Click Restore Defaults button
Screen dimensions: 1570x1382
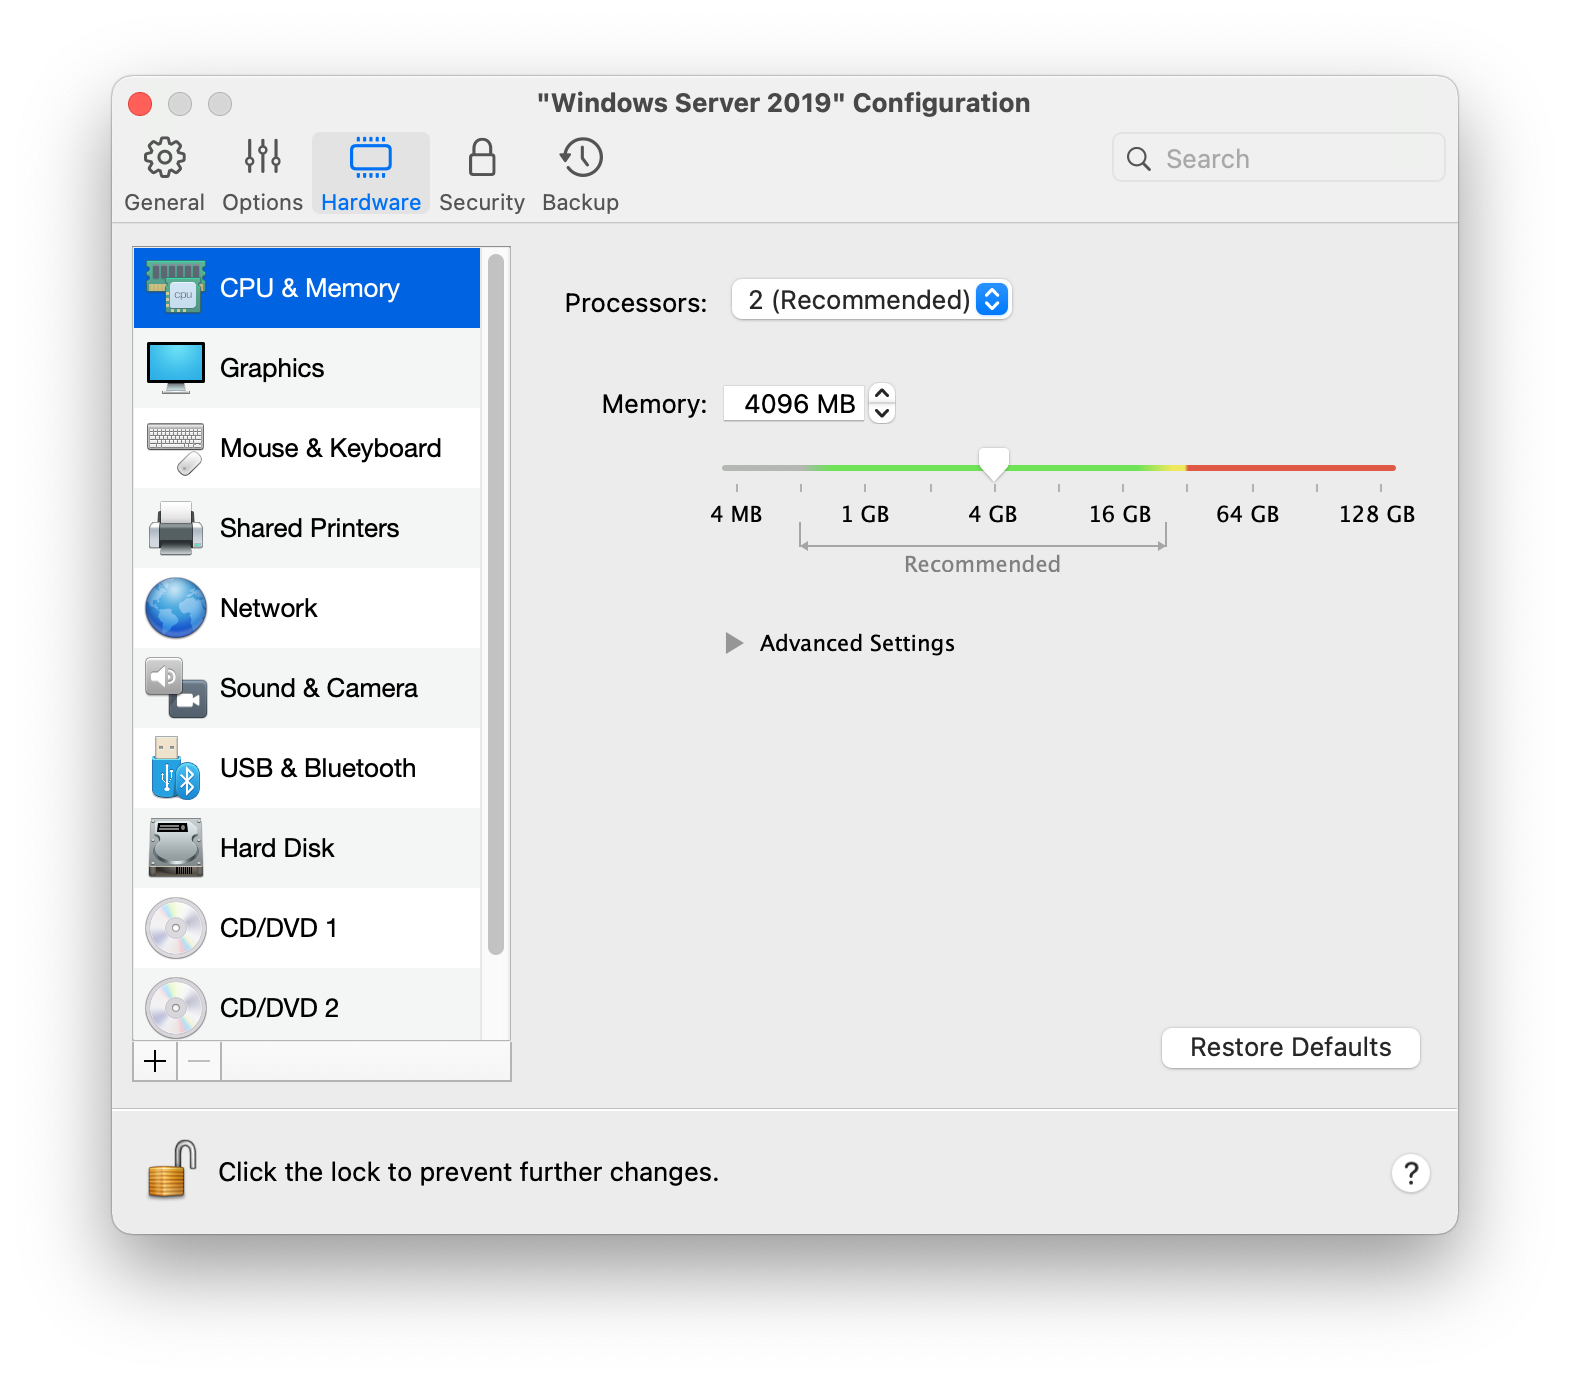pyautogui.click(x=1290, y=1047)
